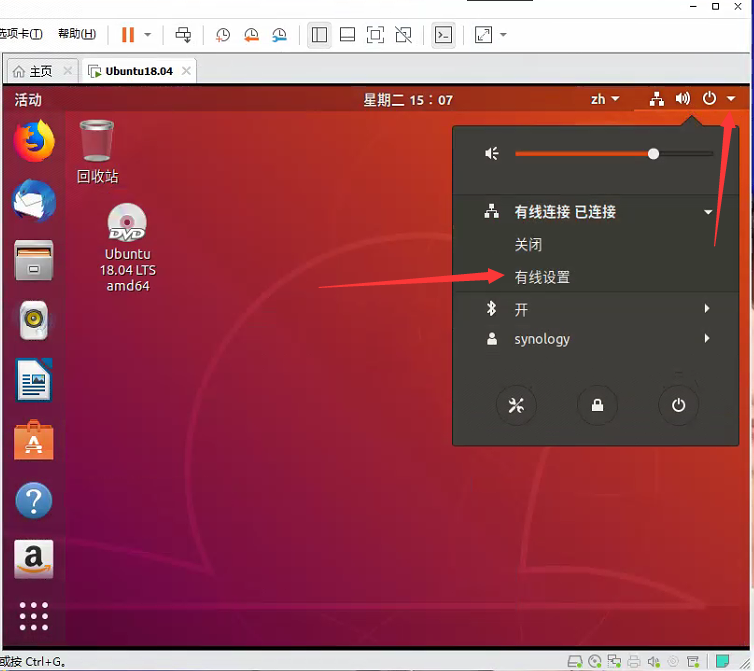This screenshot has height=671, width=754.
Task: Open the 帮助(H) menu
Action: (x=77, y=34)
